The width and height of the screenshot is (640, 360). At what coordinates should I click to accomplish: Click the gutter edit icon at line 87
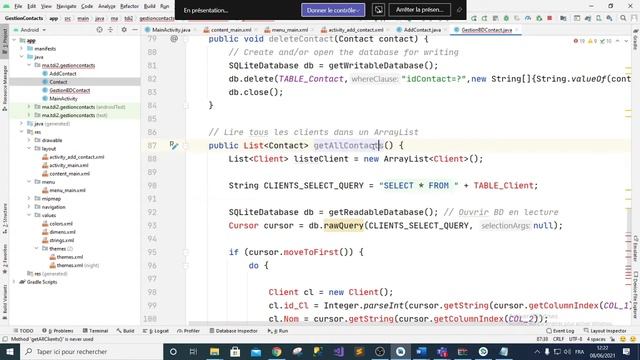pos(174,145)
